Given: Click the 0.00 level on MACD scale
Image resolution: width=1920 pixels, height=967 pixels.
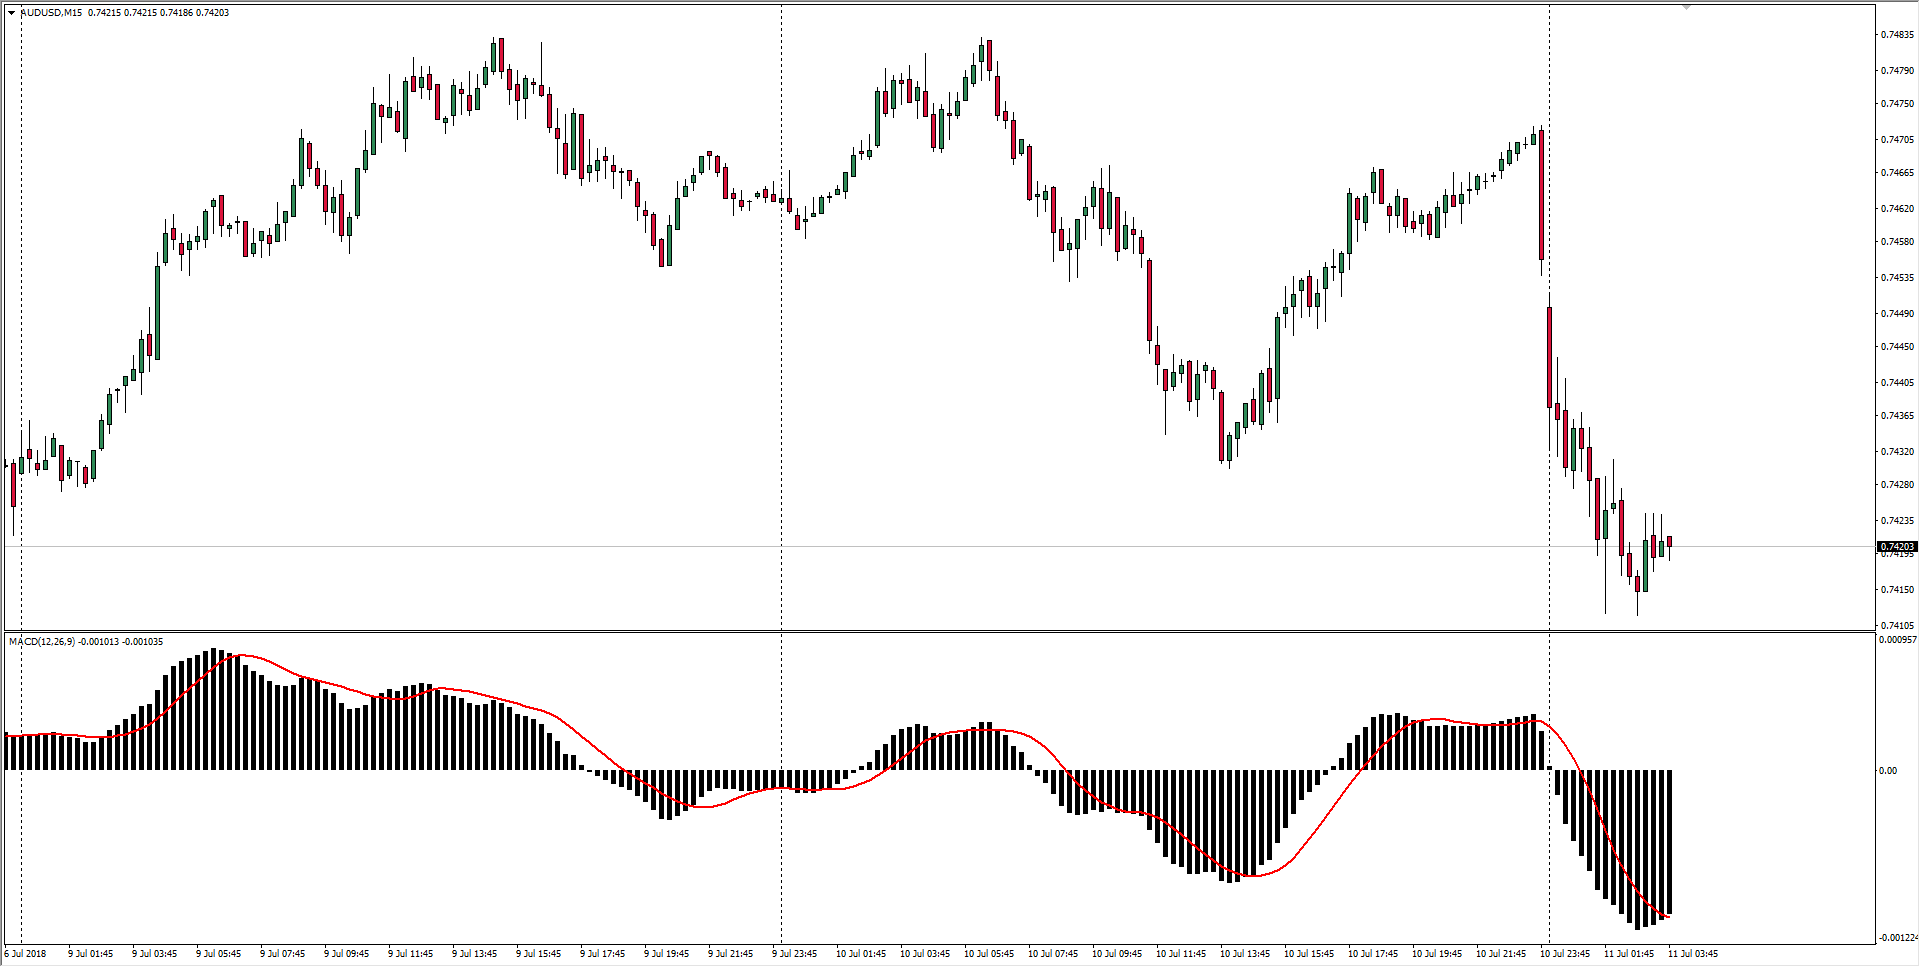Looking at the screenshot, I should [1887, 770].
